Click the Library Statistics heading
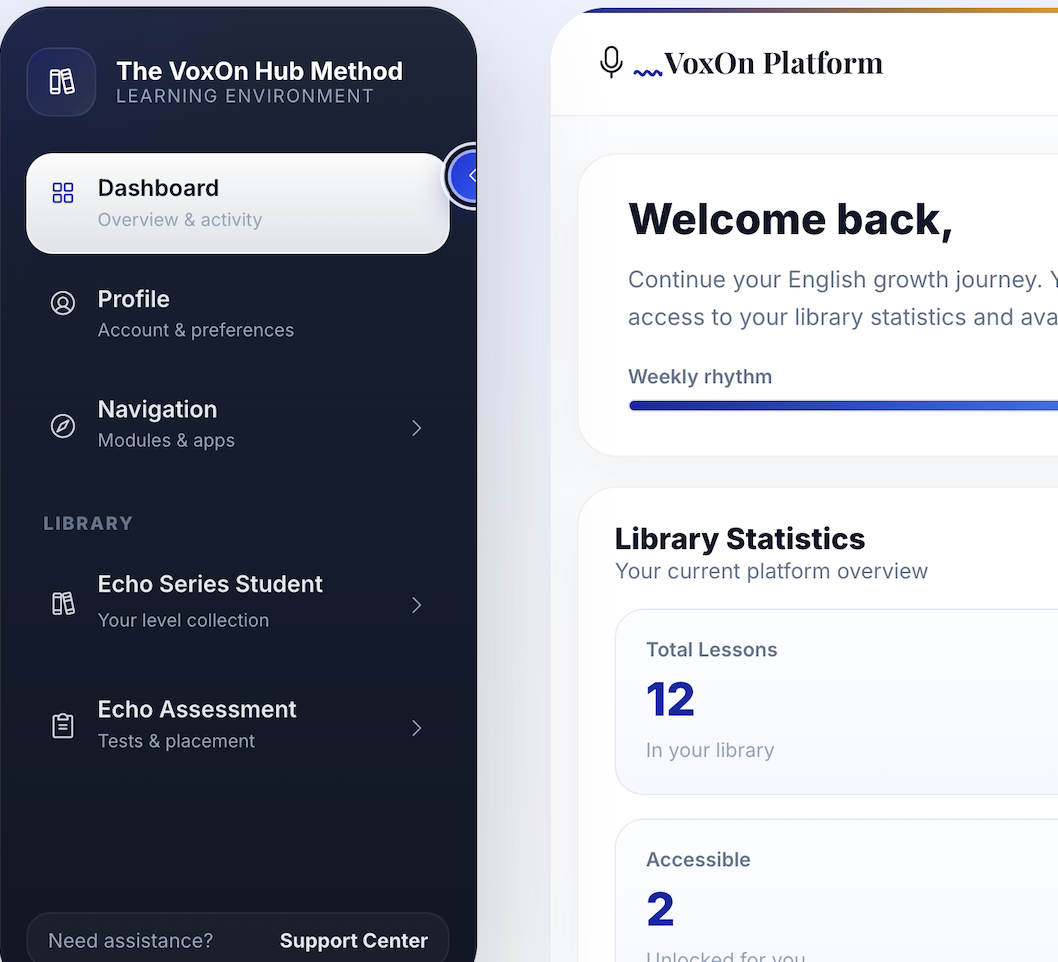The height and width of the screenshot is (962, 1058). coord(740,539)
